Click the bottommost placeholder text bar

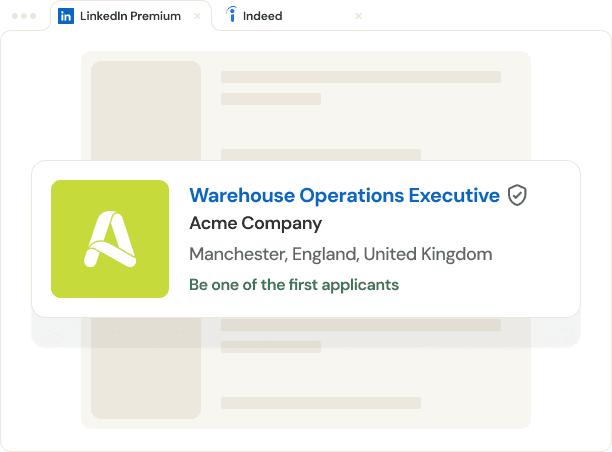[320, 403]
